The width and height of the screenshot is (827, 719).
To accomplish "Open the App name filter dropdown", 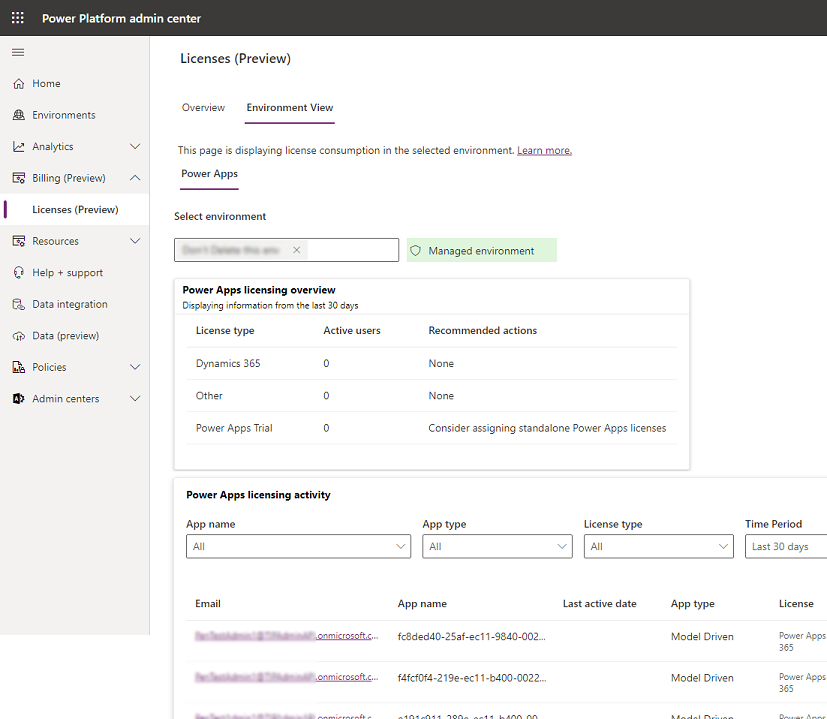I will 299,547.
